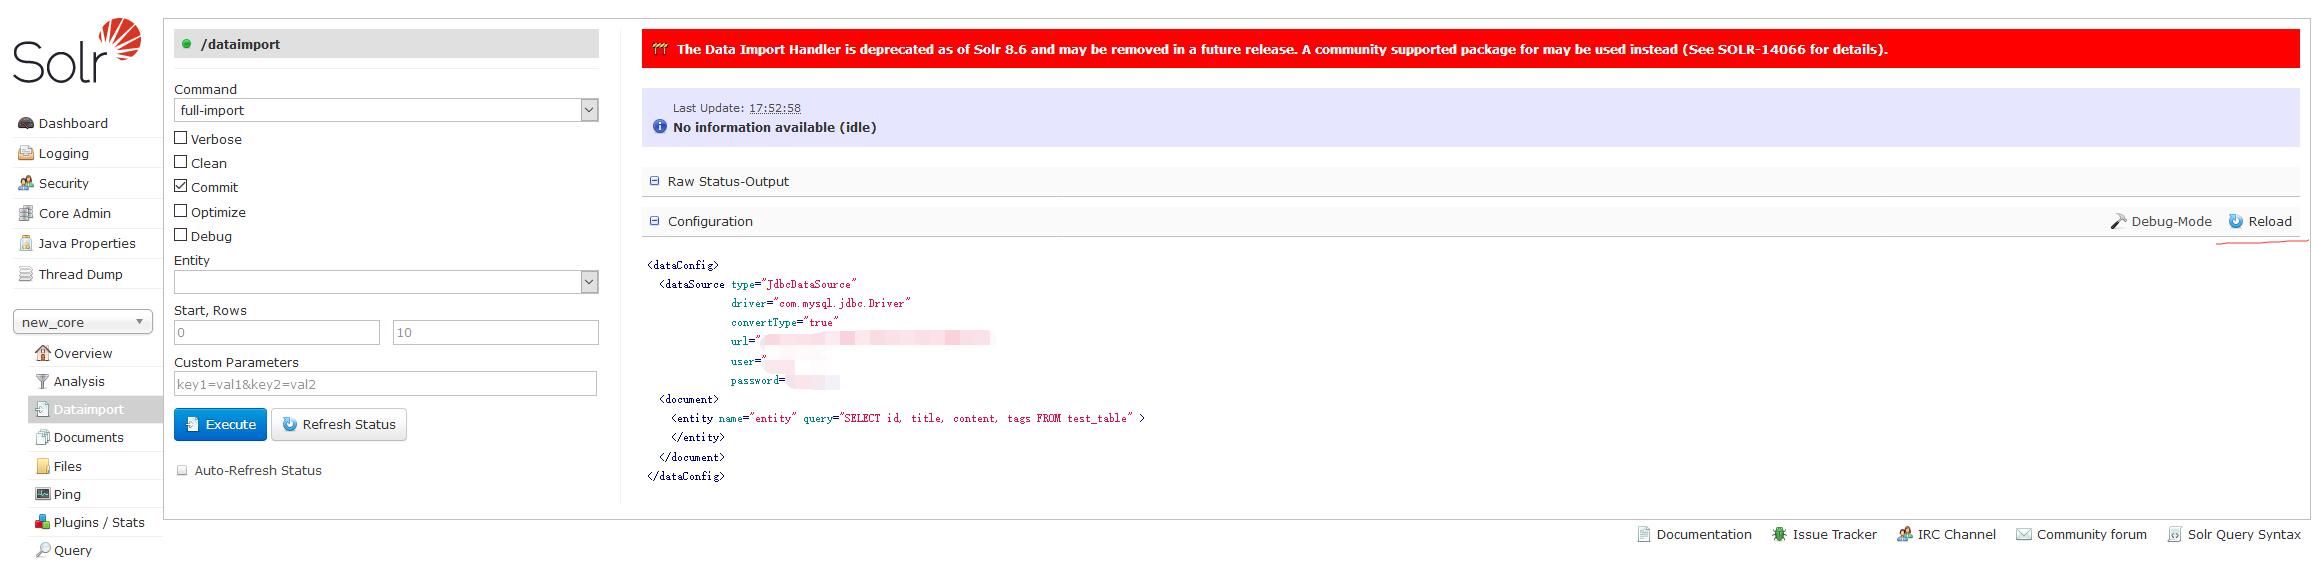Click the Query magnifier icon
Viewport: 2318px width, 564px height.
coord(42,550)
